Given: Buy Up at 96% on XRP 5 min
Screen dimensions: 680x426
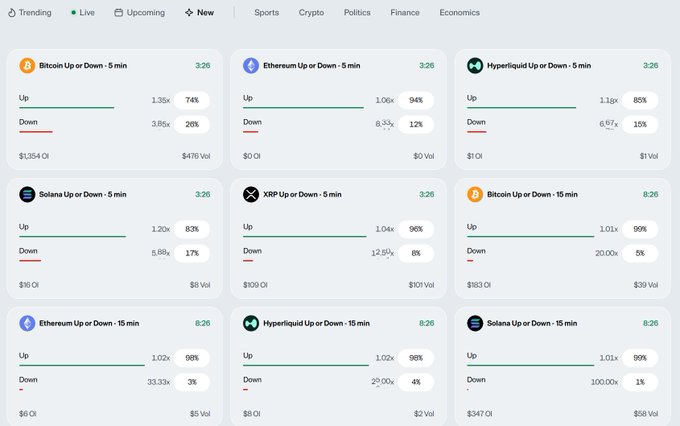Looking at the screenshot, I should (x=416, y=229).
